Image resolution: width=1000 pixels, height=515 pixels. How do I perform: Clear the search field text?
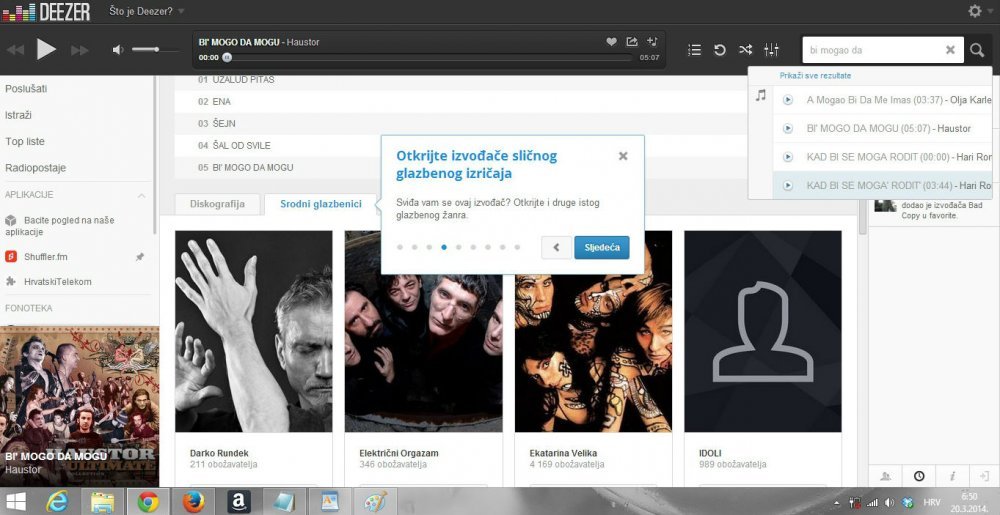[x=950, y=50]
